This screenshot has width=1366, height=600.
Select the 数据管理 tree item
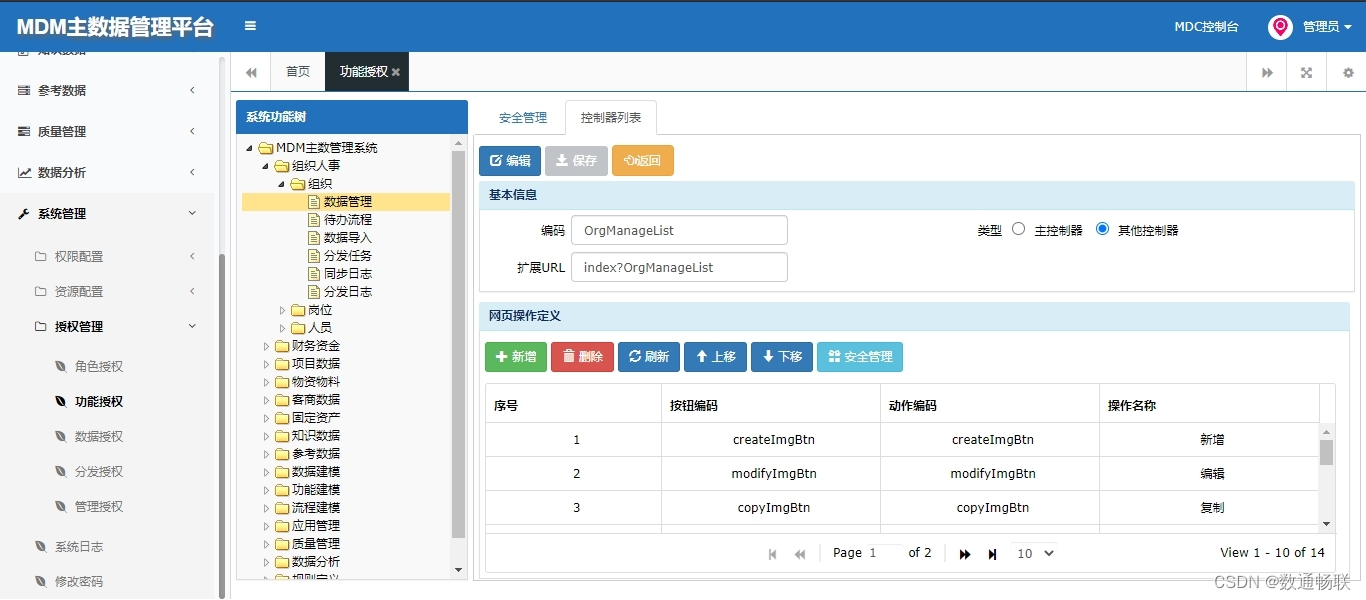click(x=346, y=202)
